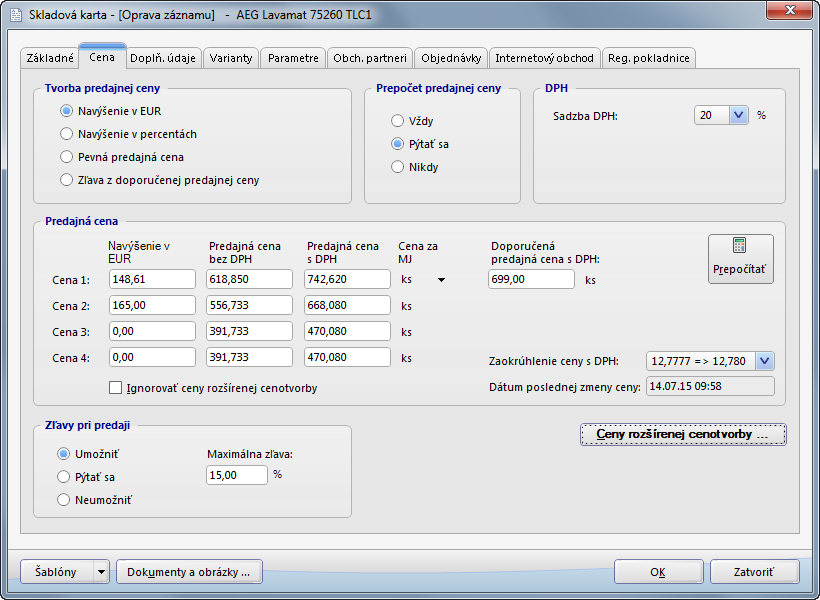
Task: Show the Objednávky tab
Action: tap(451, 58)
